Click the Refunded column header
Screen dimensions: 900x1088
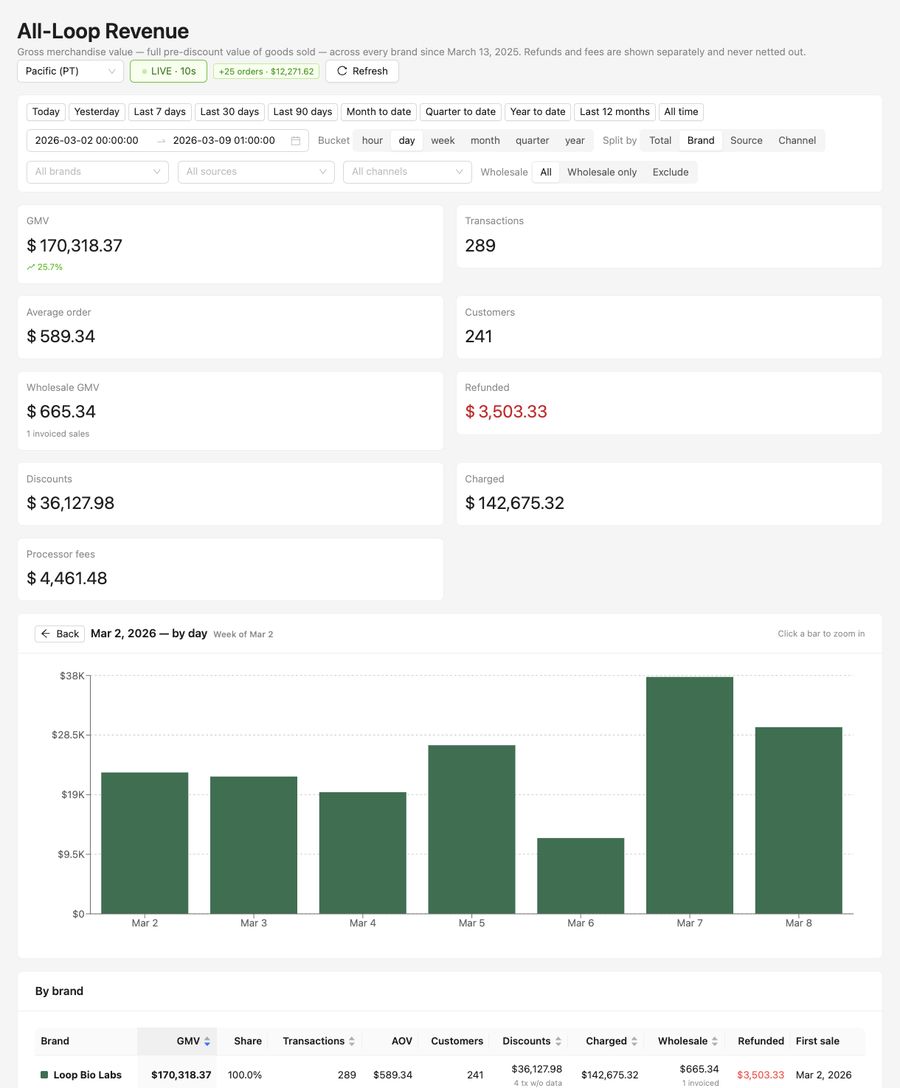point(761,1042)
